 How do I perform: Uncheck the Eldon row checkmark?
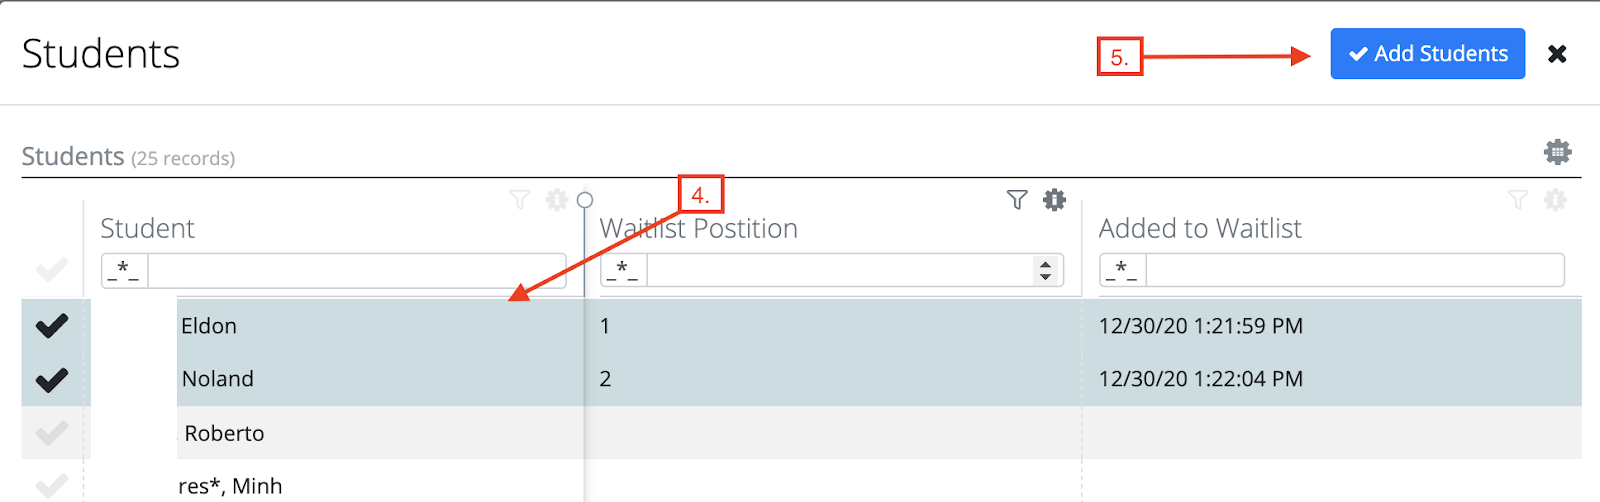[x=52, y=325]
